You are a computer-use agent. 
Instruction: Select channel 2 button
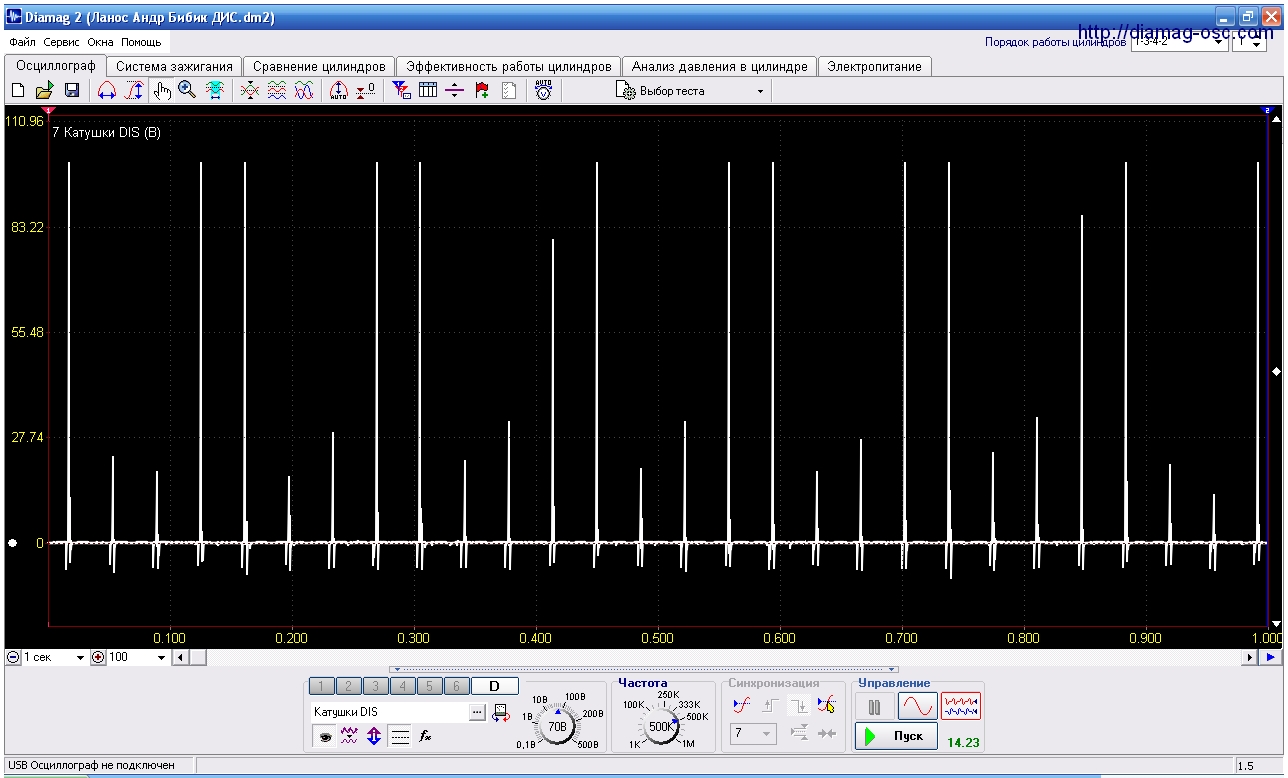pos(348,686)
